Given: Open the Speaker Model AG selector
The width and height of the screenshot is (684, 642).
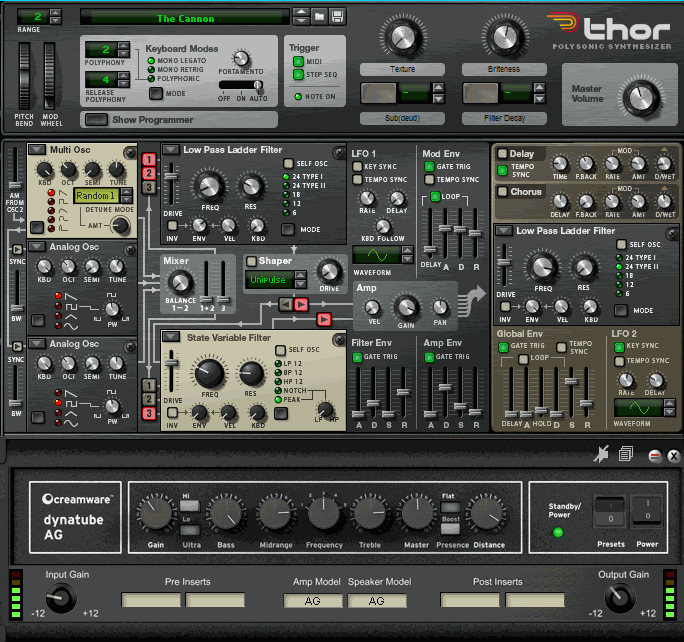Looking at the screenshot, I should tap(377, 601).
